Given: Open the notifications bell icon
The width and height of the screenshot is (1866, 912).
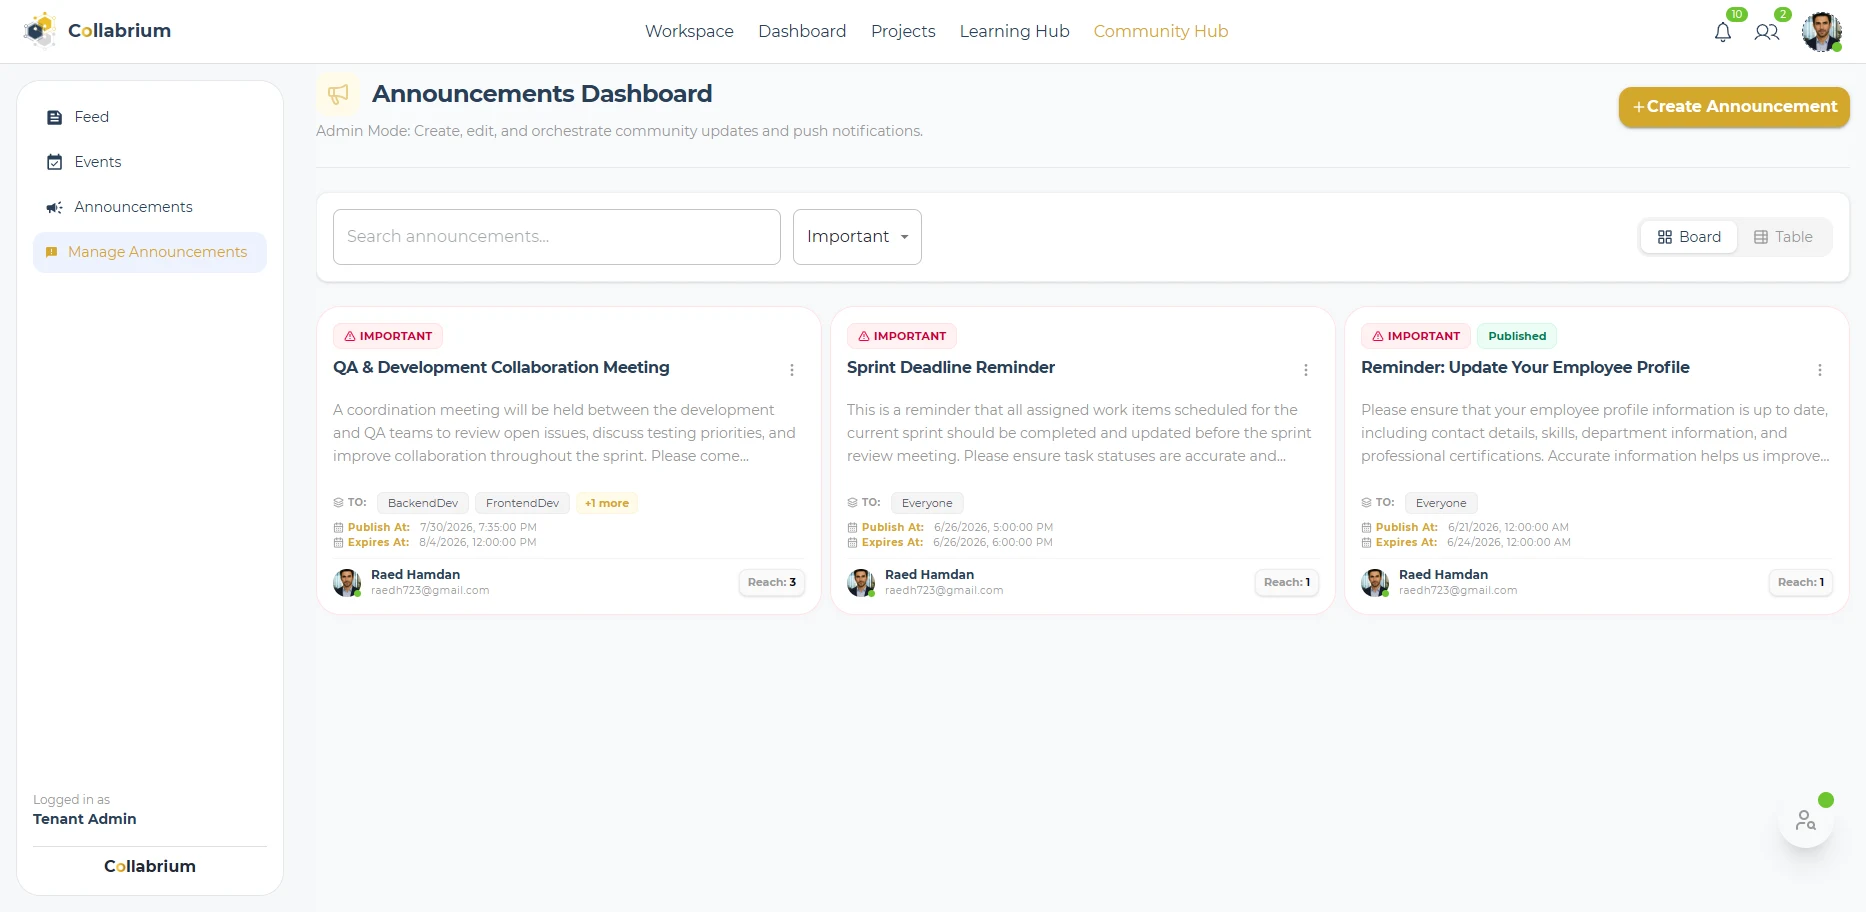Looking at the screenshot, I should coord(1723,32).
